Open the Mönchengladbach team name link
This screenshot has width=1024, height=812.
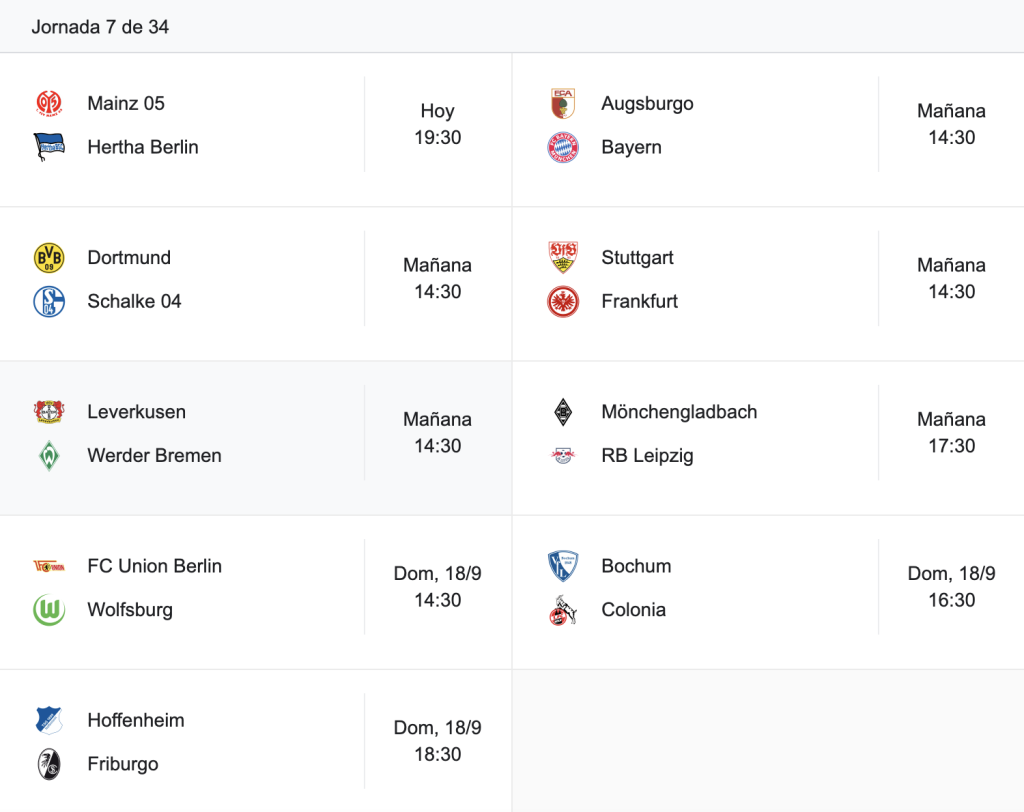679,412
